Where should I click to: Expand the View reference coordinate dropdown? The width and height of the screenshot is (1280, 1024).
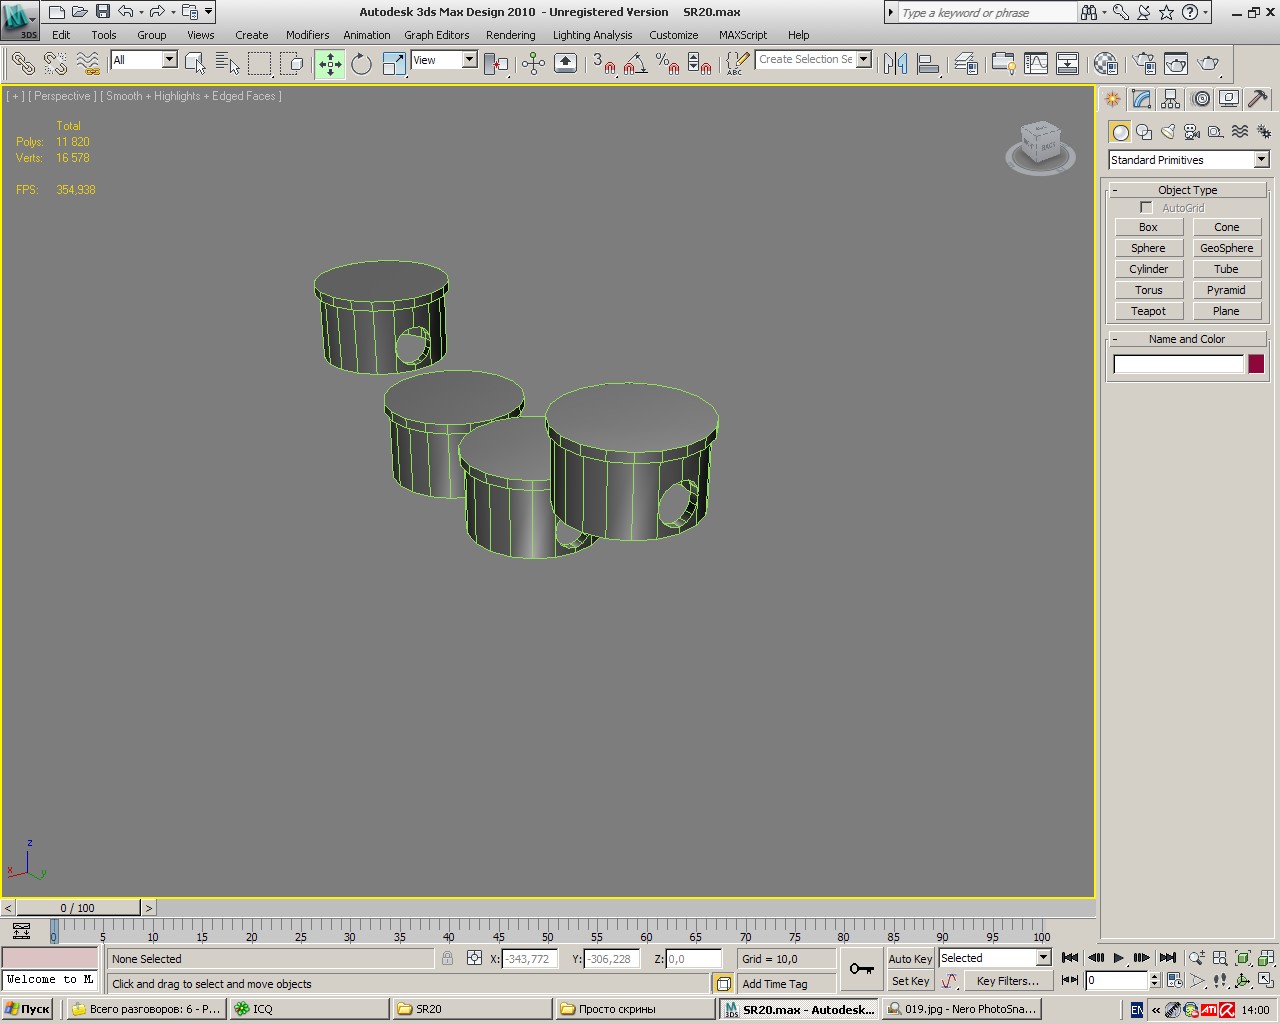(444, 60)
